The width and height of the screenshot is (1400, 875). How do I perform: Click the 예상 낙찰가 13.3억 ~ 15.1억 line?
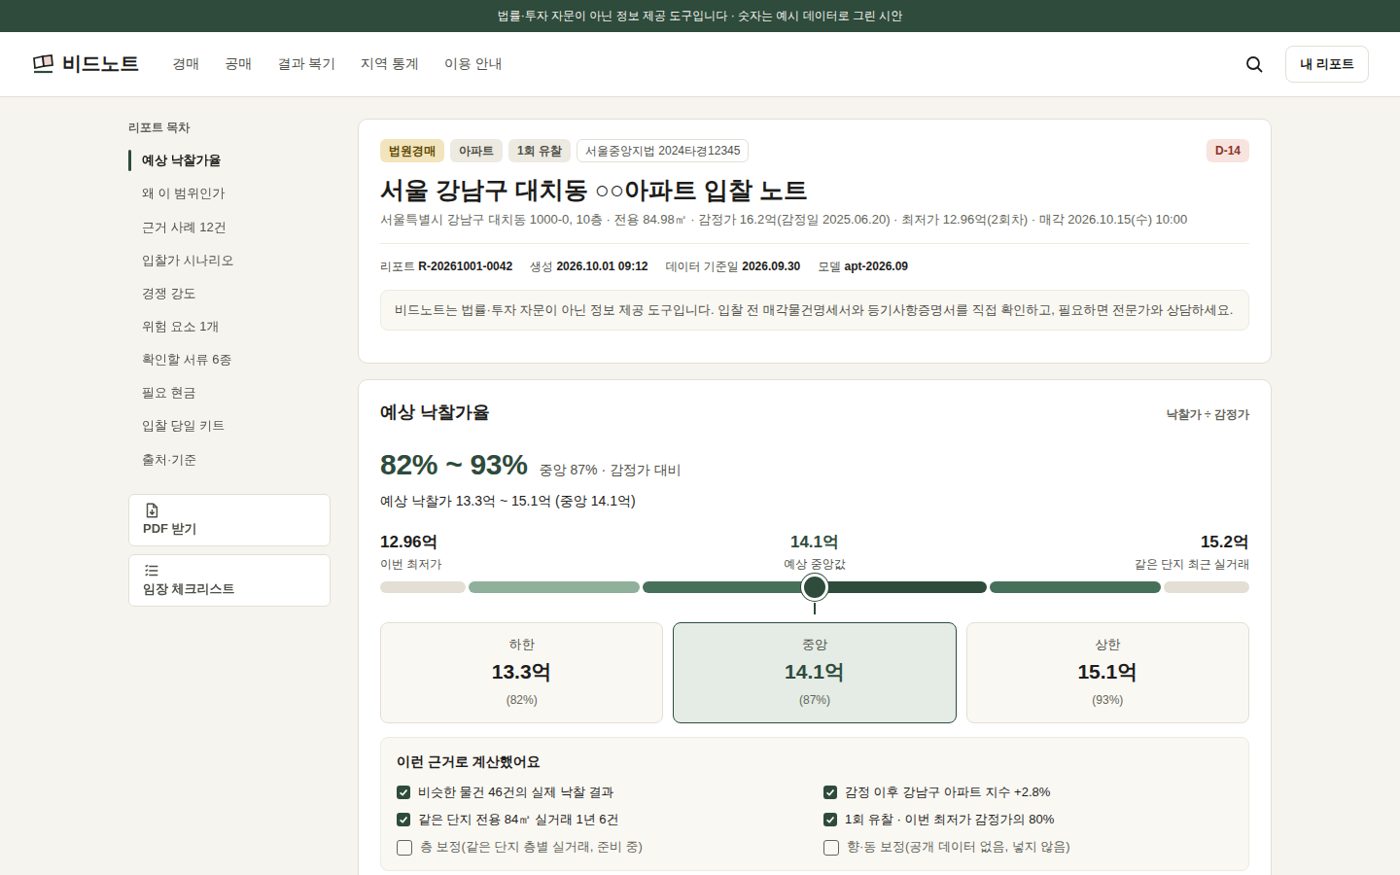(x=508, y=501)
